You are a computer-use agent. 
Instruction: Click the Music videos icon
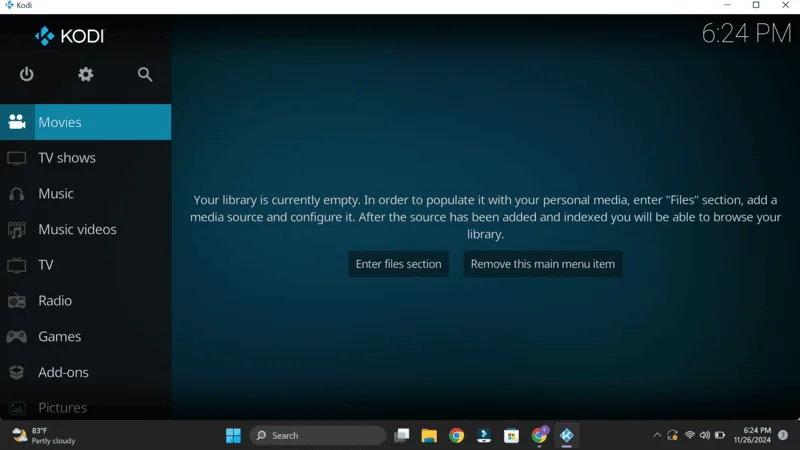[x=17, y=230]
